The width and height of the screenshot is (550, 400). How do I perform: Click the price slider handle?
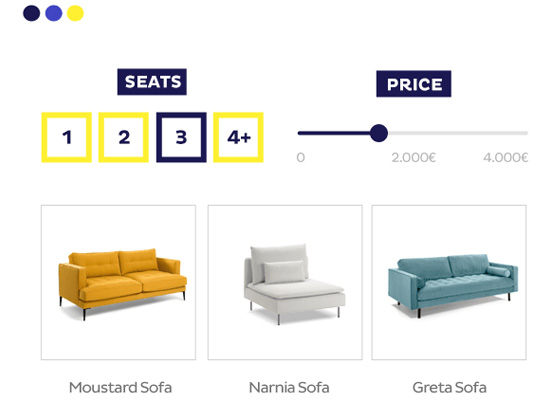[x=379, y=133]
